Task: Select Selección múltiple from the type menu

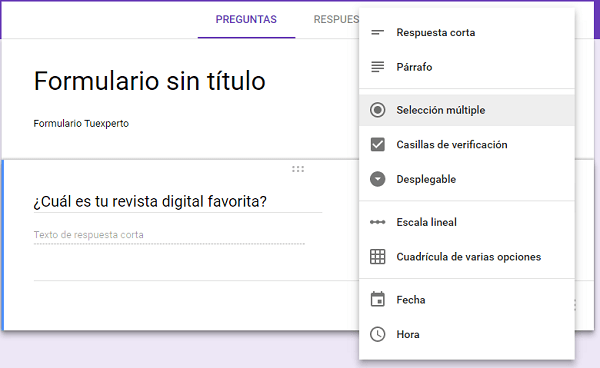Action: click(467, 110)
